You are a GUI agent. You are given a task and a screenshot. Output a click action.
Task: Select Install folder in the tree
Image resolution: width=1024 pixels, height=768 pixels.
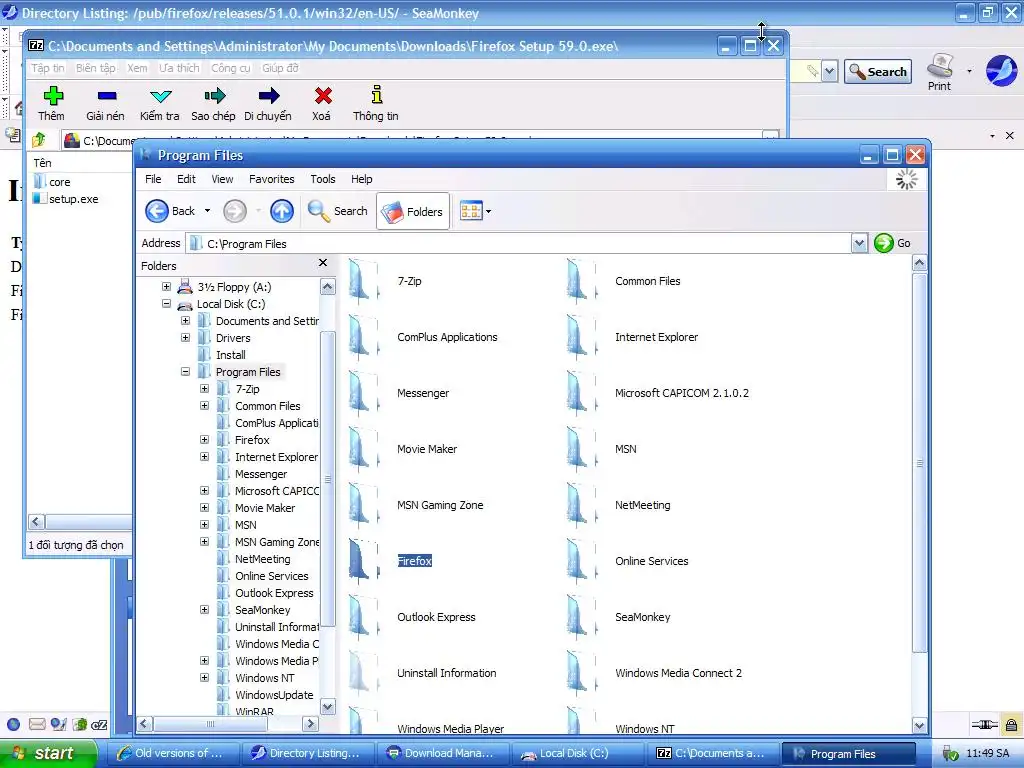click(x=231, y=355)
